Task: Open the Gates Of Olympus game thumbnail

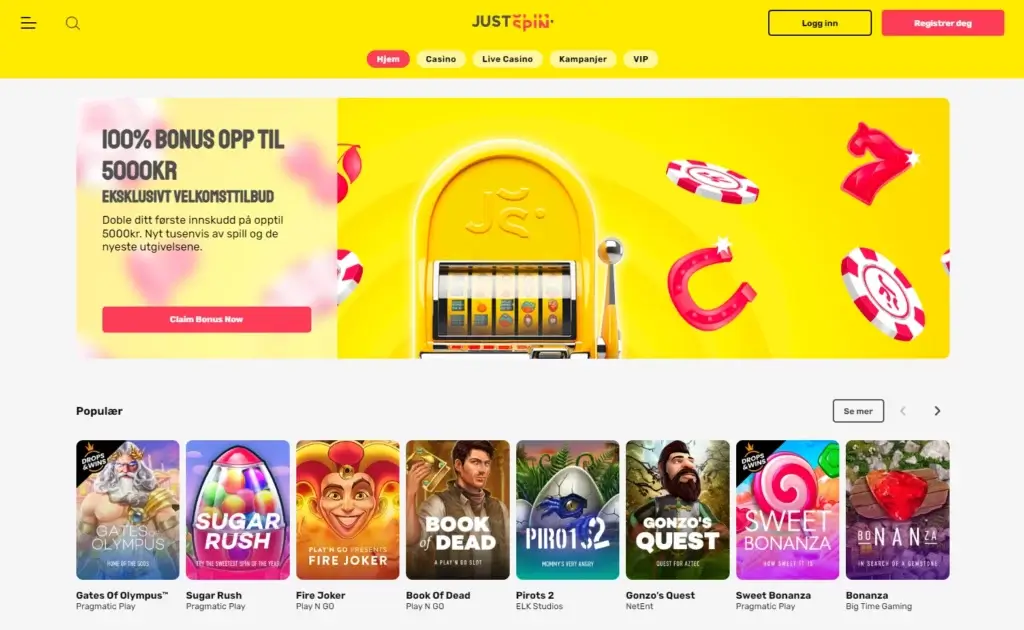Action: [127, 510]
